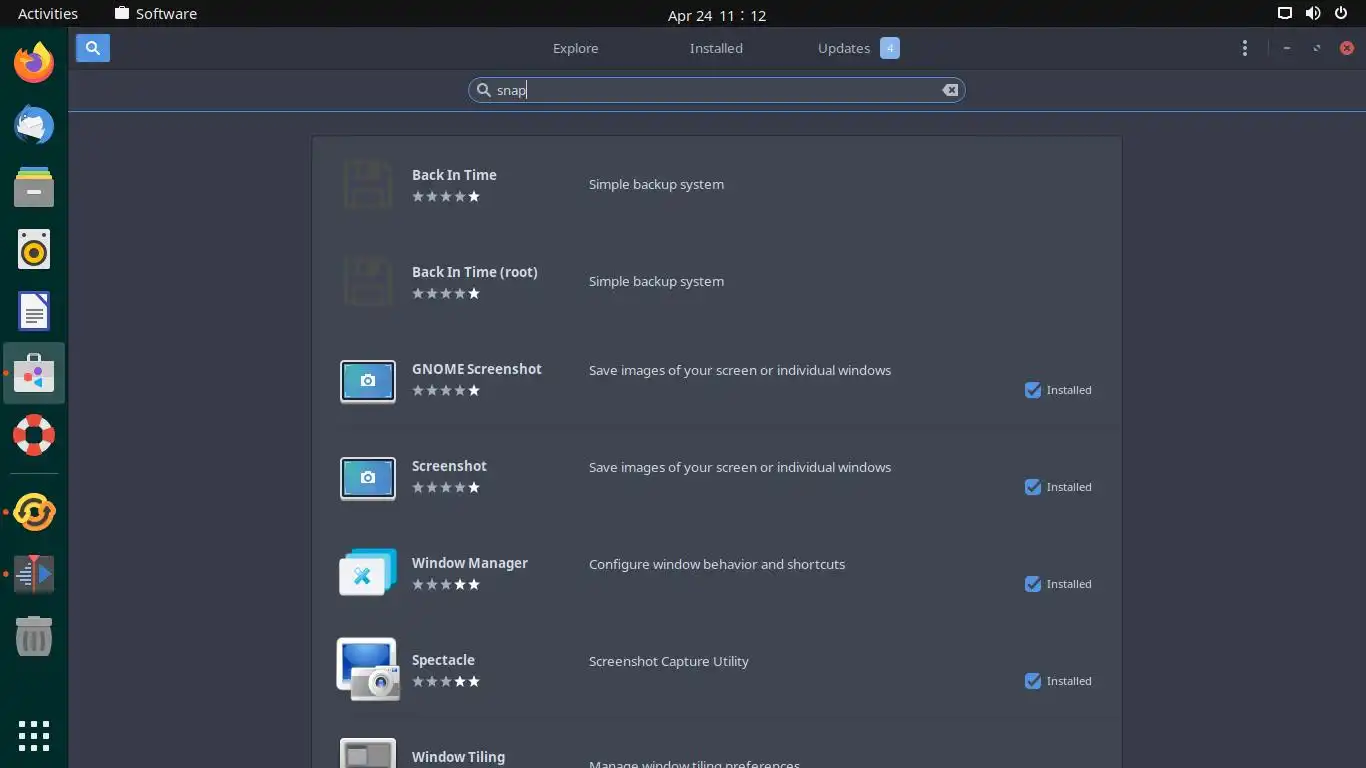The height and width of the screenshot is (768, 1366).
Task: Open the Trash from the dock
Action: coord(34,636)
